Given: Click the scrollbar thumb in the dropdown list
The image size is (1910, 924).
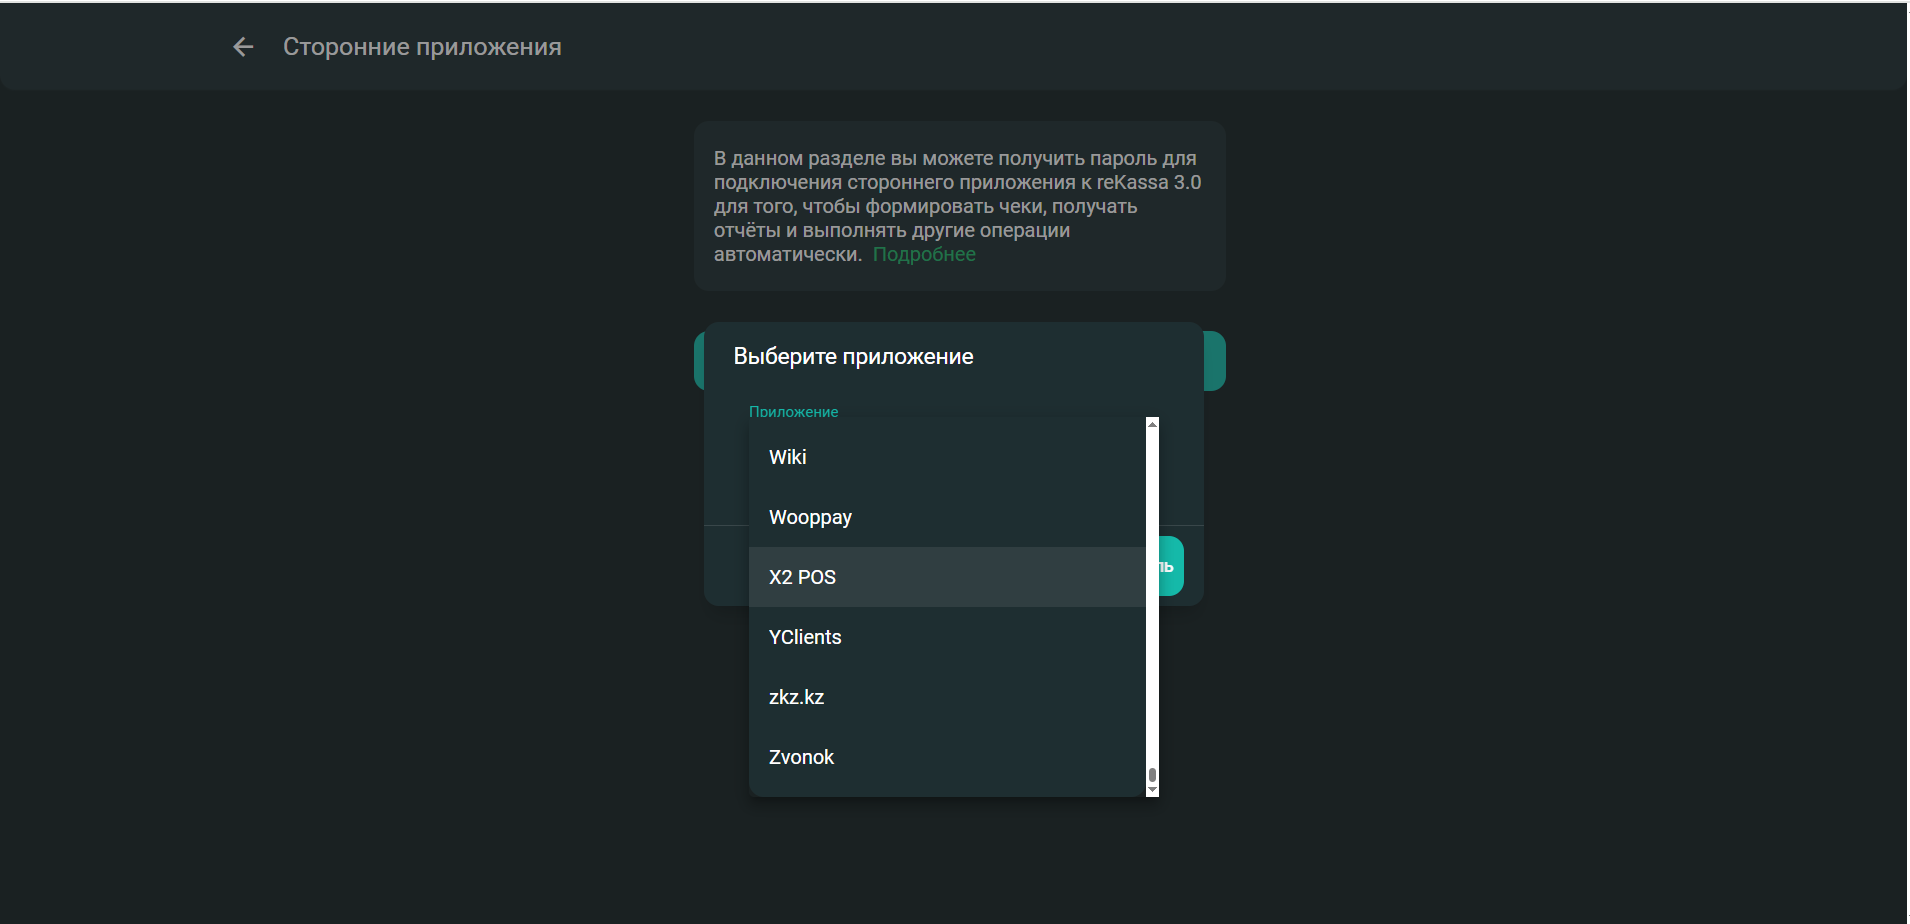Looking at the screenshot, I should [x=1152, y=775].
